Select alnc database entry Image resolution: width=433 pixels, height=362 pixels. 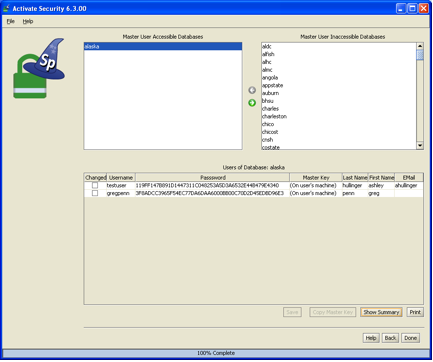point(339,70)
